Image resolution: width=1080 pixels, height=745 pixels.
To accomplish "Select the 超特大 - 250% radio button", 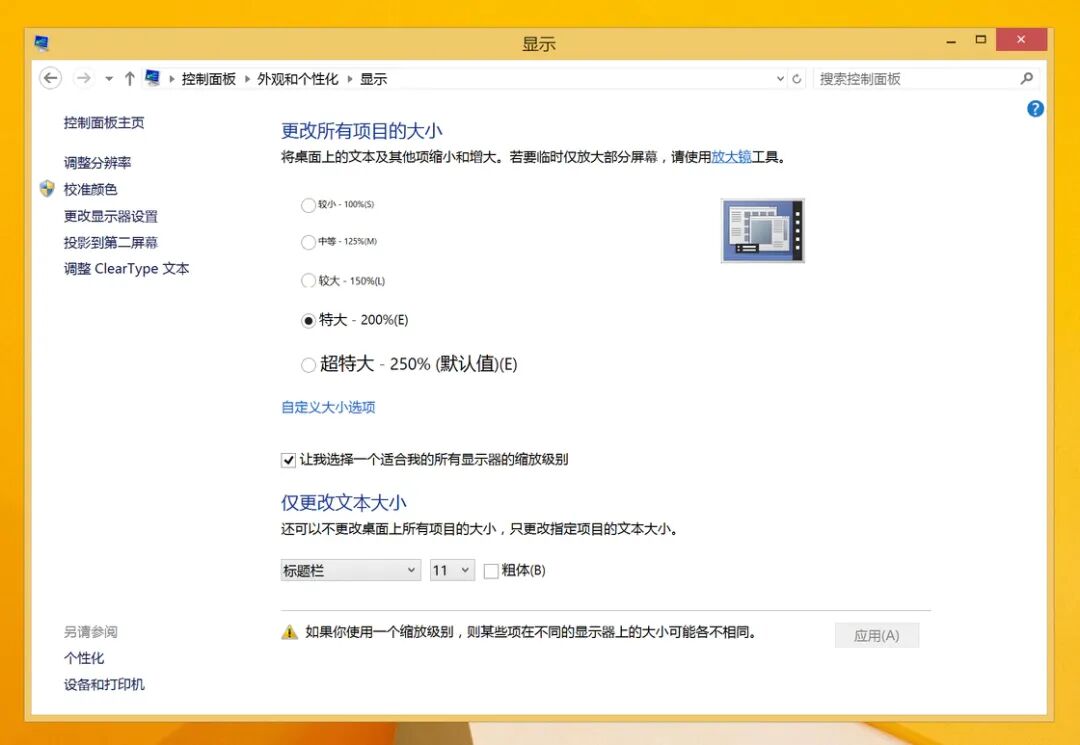I will tap(308, 365).
